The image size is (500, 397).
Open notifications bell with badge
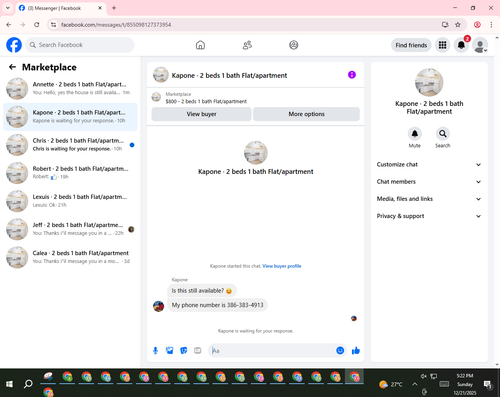pos(461,45)
